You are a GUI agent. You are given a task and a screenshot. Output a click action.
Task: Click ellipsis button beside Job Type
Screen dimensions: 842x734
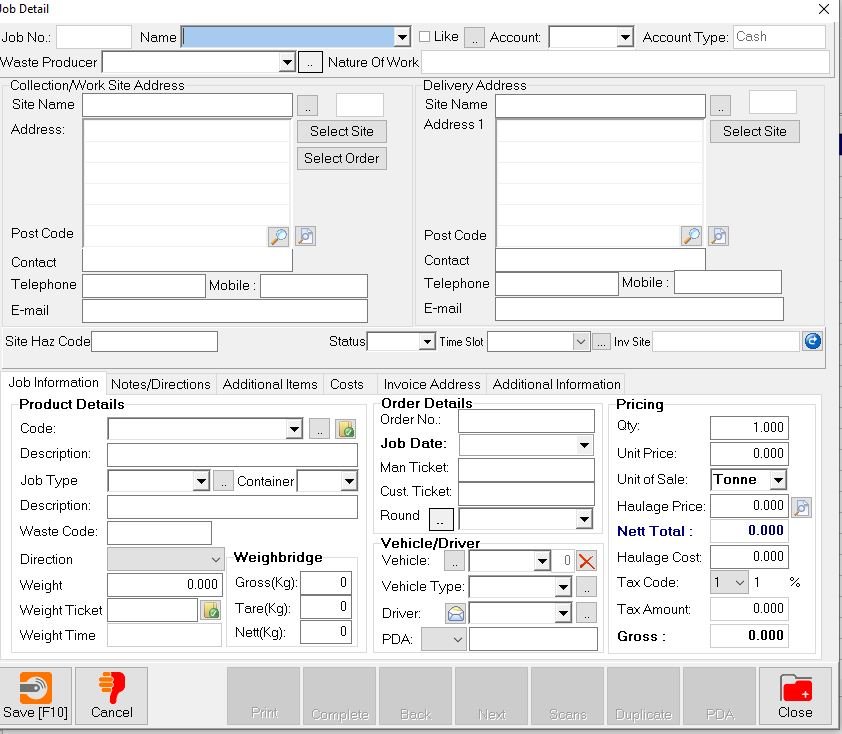[223, 481]
